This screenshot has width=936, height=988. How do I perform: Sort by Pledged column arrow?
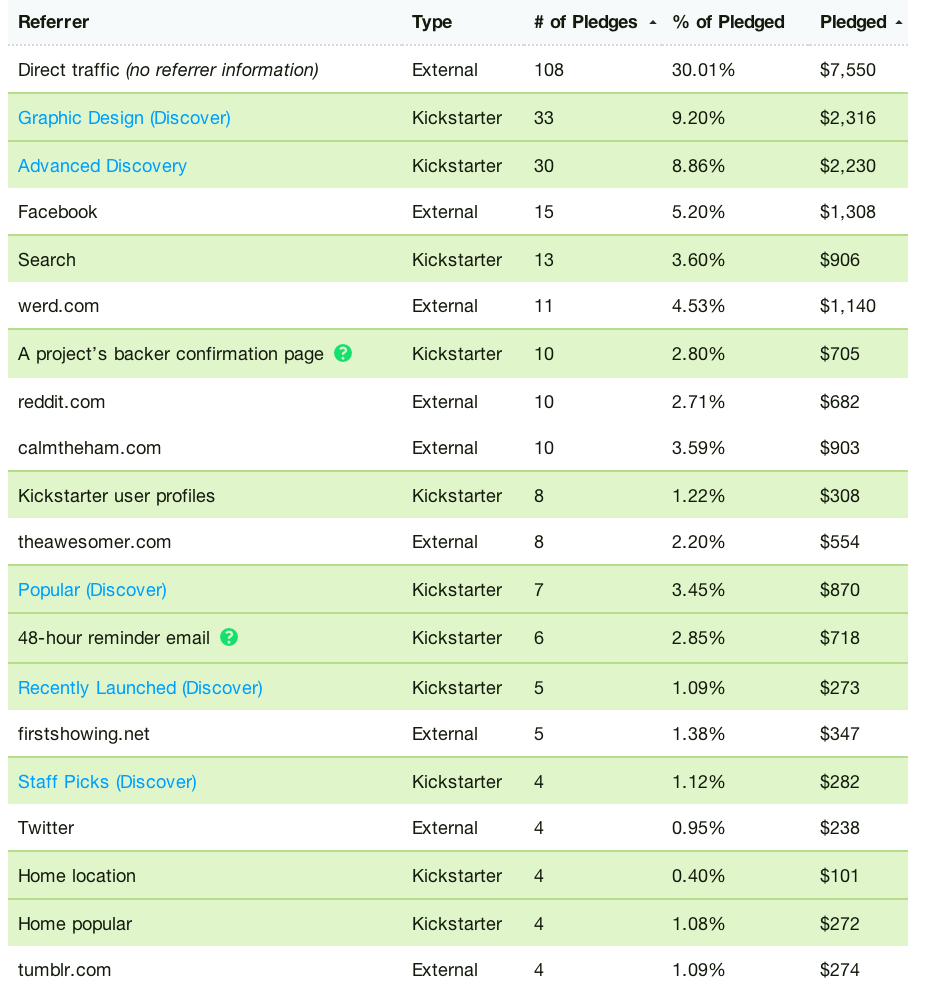pyautogui.click(x=899, y=23)
